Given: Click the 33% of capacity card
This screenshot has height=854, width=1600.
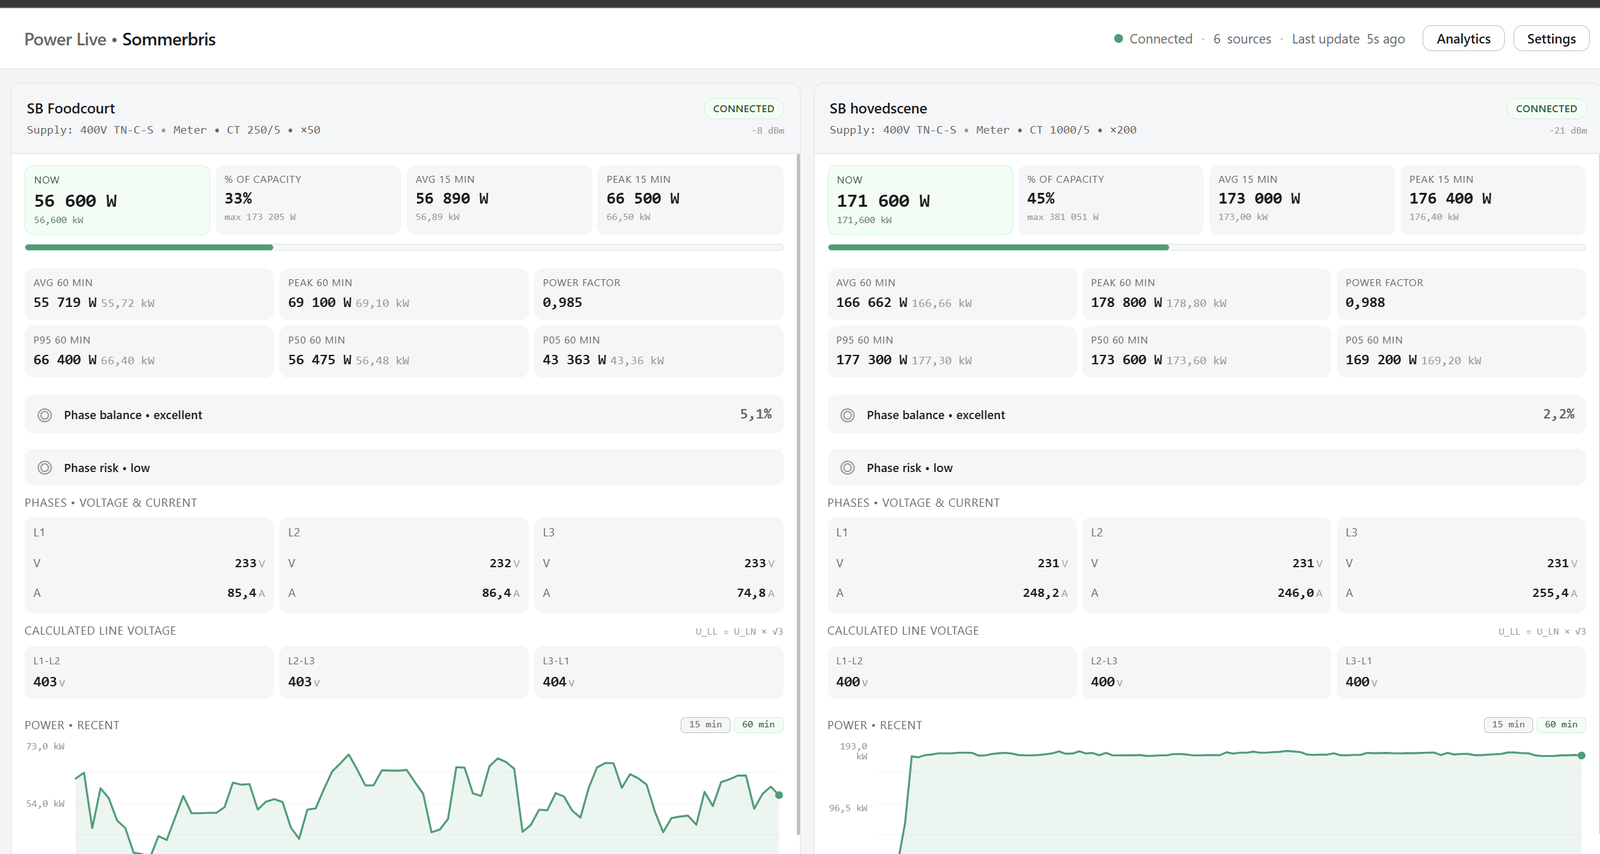Looking at the screenshot, I should (x=308, y=200).
